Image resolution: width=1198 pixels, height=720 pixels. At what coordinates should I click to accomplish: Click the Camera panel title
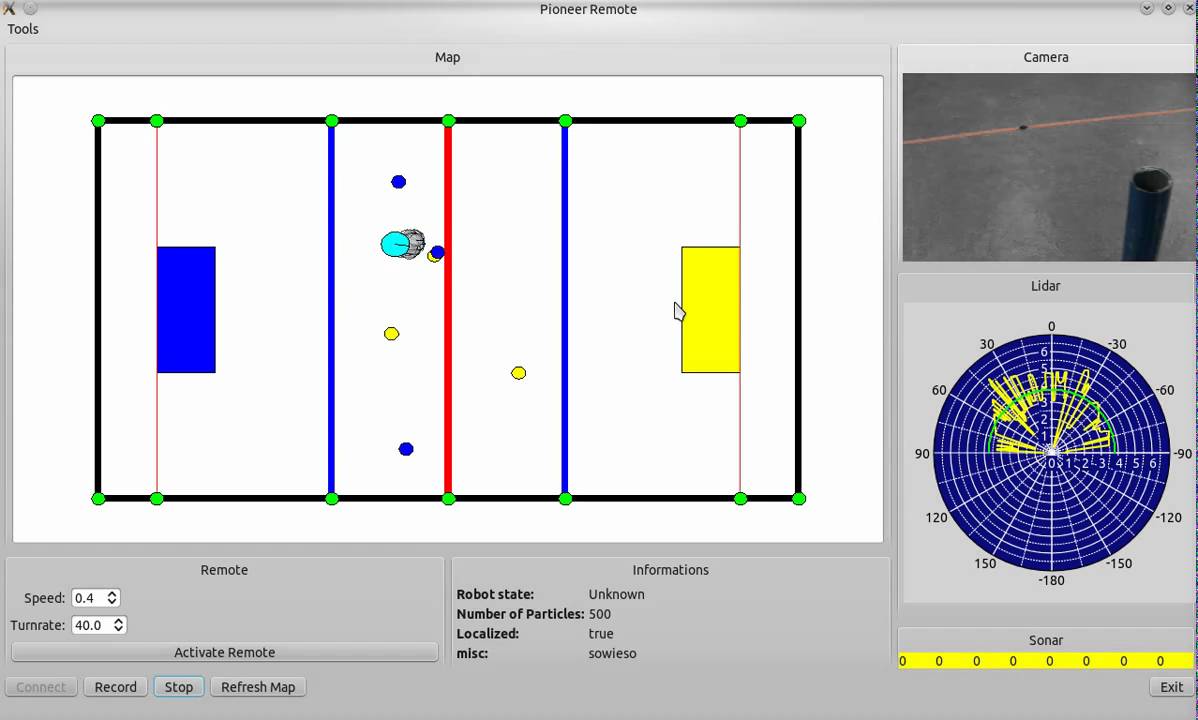click(x=1046, y=57)
